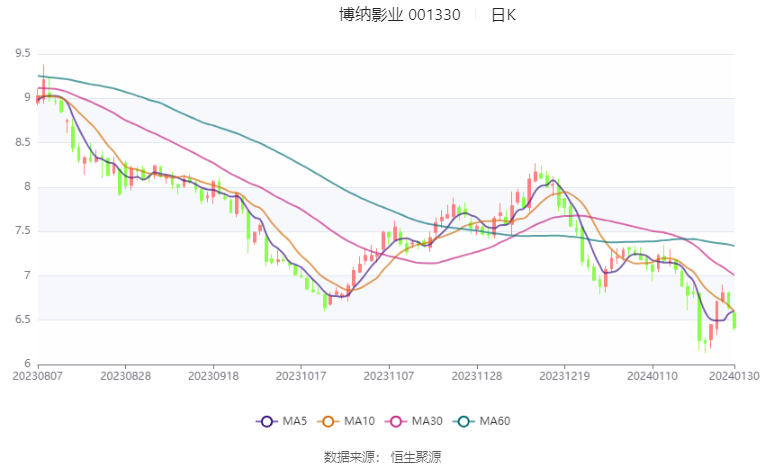765x465 pixels.
Task: Hide the MA30 line via its label
Action: click(427, 422)
